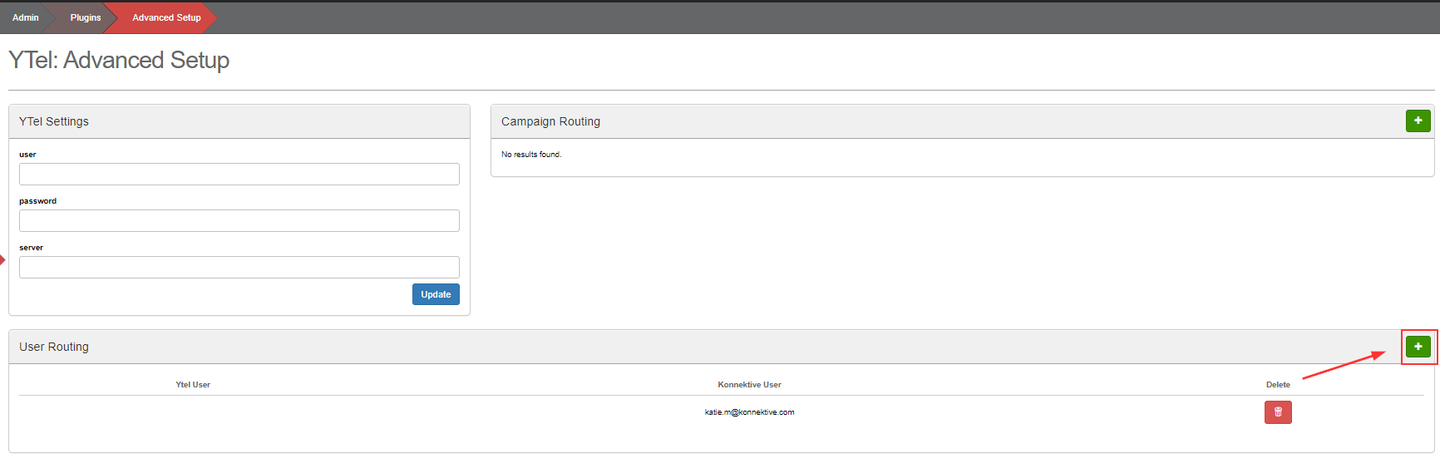Select the Advanced Setup breadcrumb
Viewport: 1440px width, 463px height.
(x=166, y=17)
